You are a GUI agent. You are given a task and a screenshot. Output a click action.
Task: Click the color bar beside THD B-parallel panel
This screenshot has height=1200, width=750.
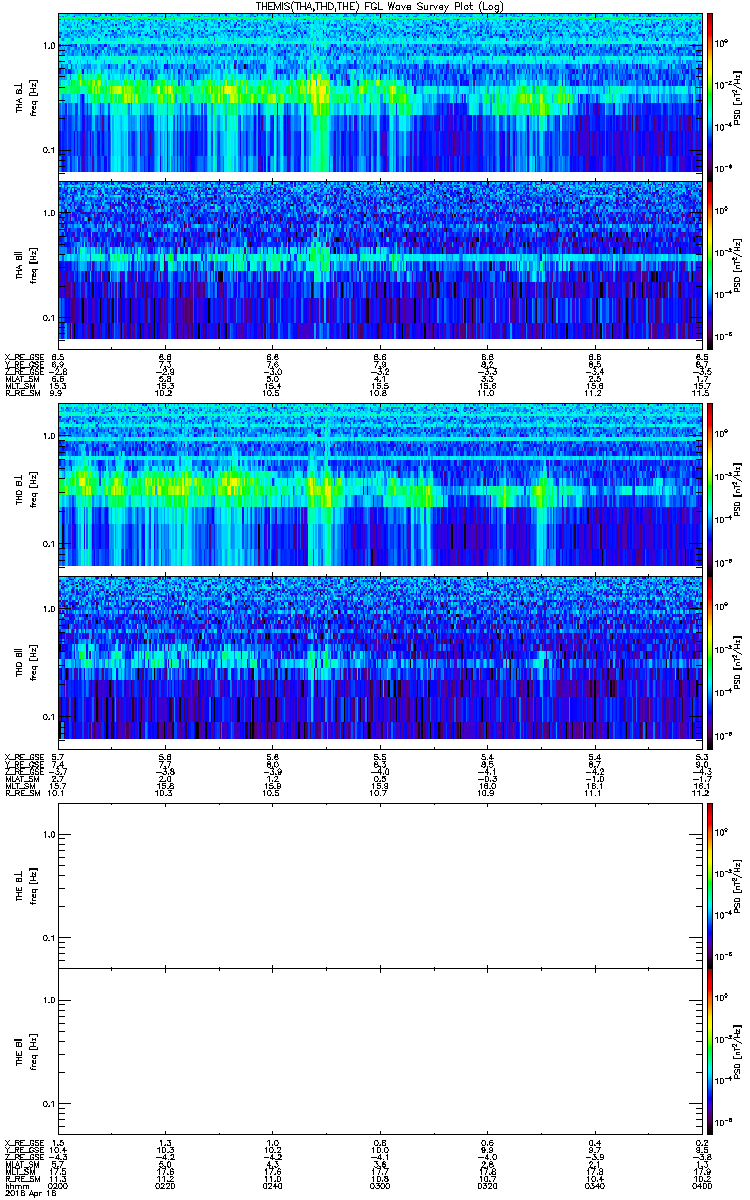pos(710,661)
